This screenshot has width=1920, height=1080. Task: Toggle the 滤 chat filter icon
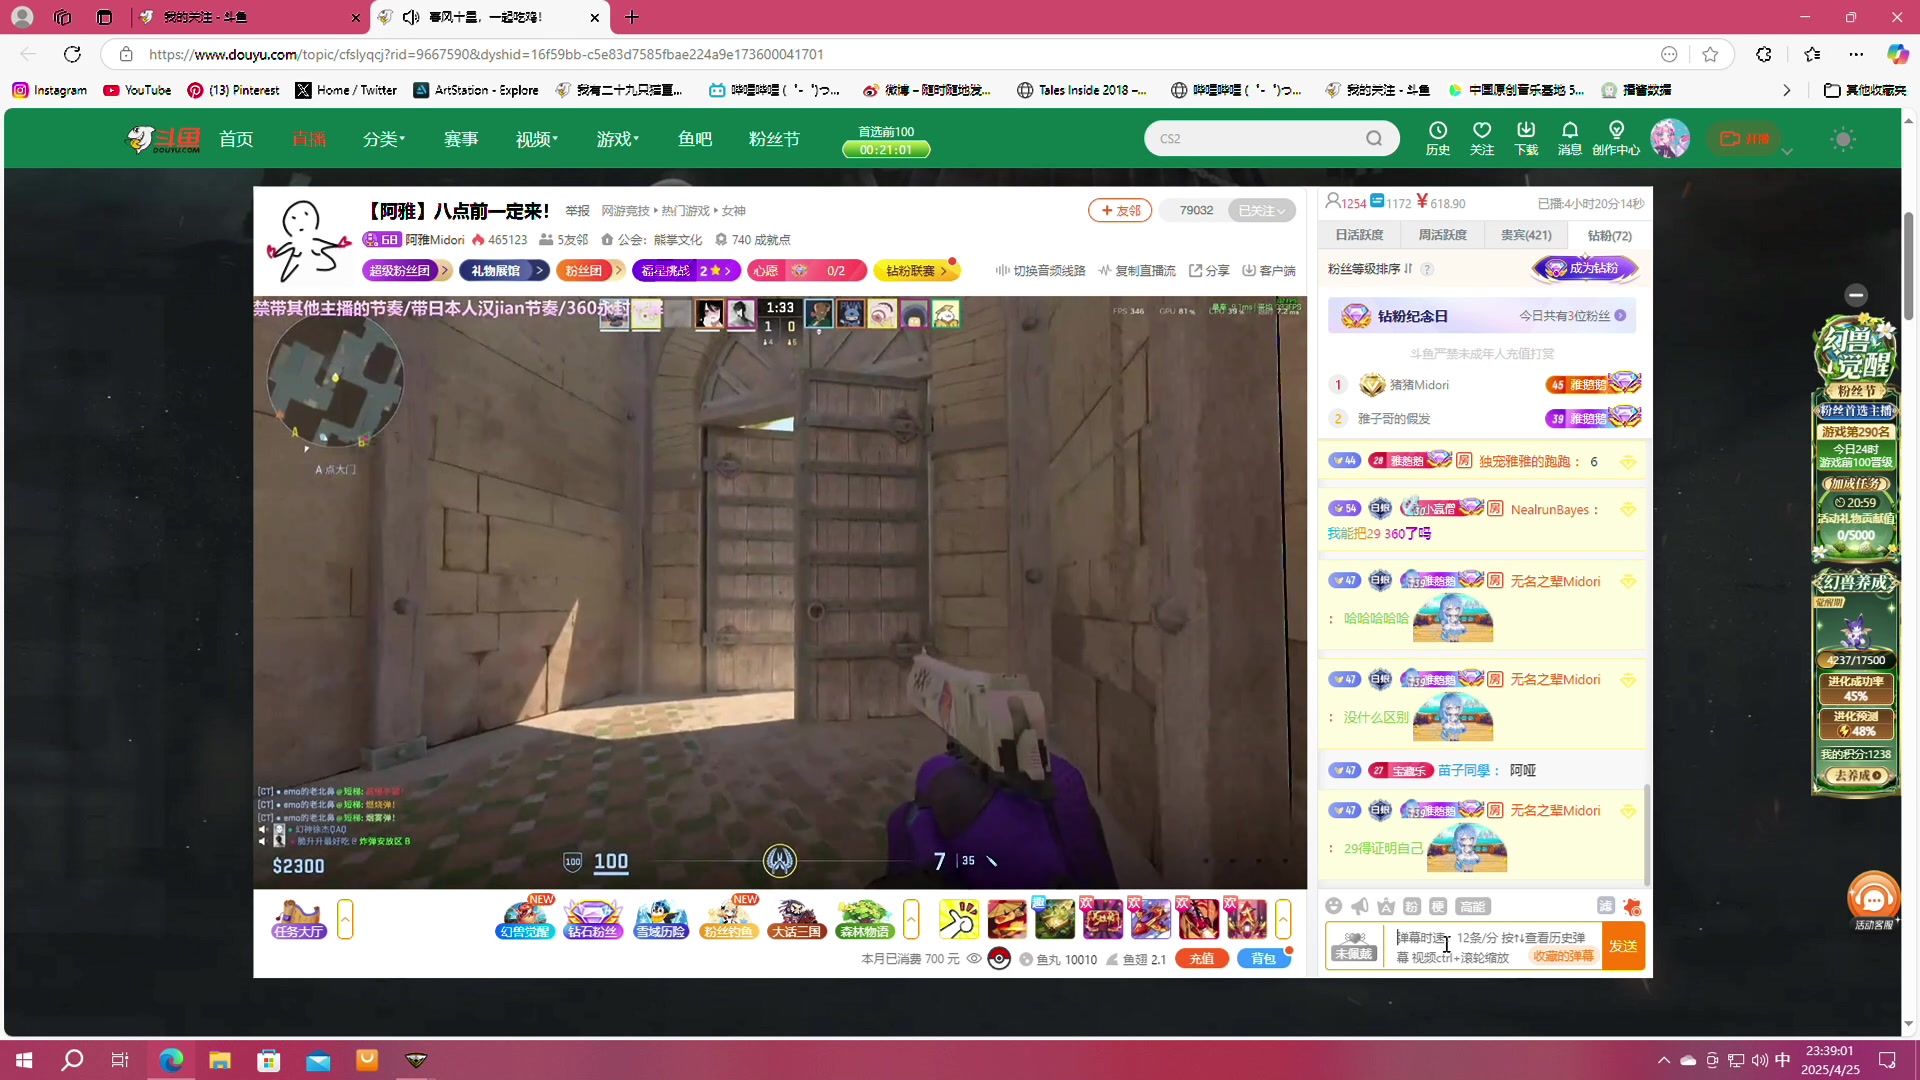[x=1606, y=906]
